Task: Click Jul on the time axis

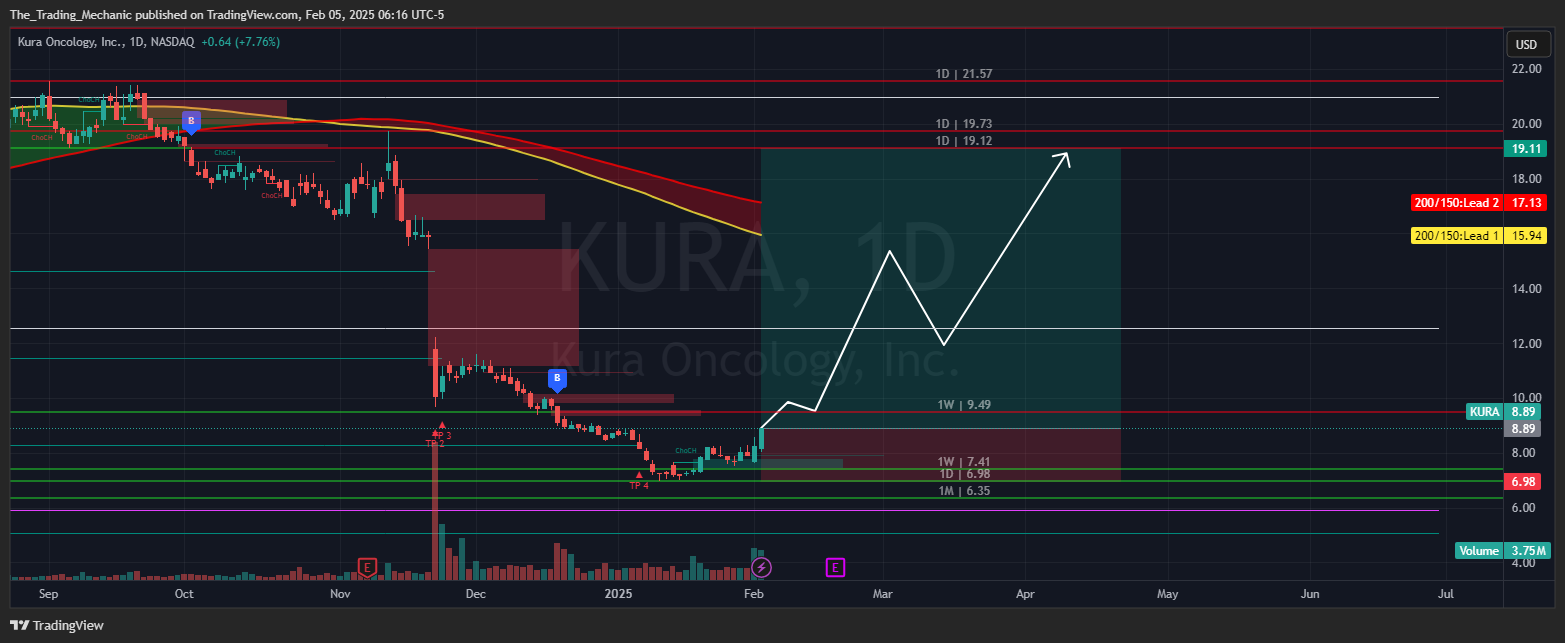Action: pyautogui.click(x=1445, y=593)
